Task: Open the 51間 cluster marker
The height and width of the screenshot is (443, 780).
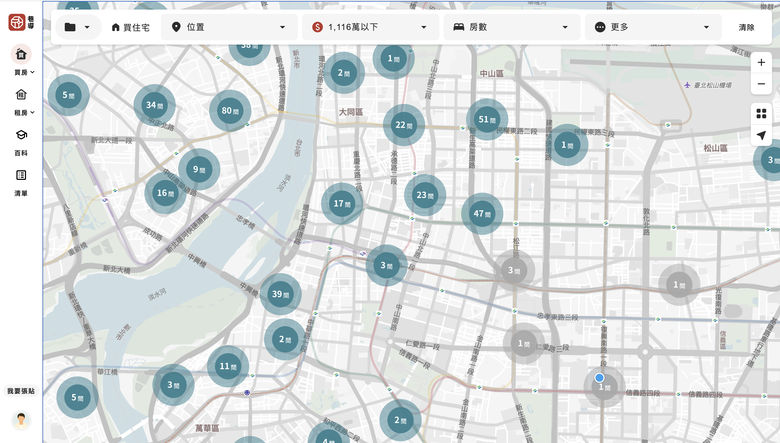Action: (487, 119)
